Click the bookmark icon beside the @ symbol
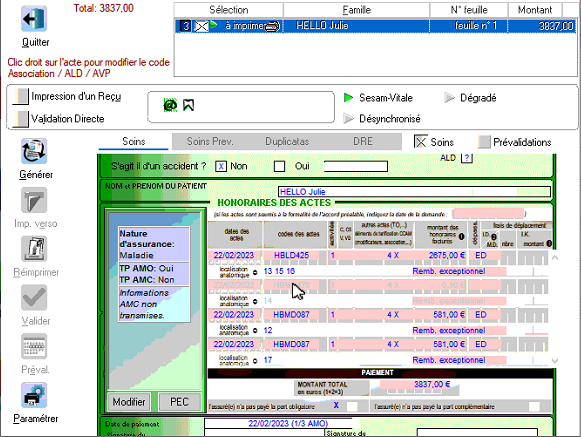 [189, 105]
